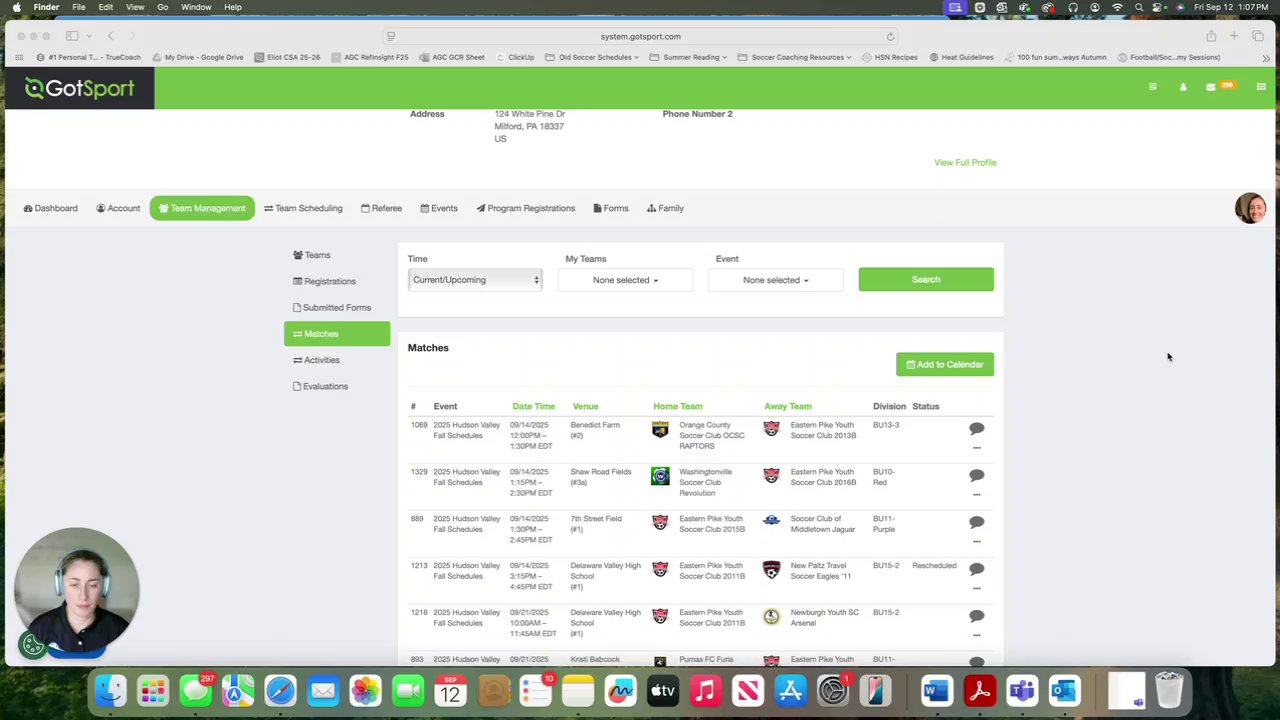Expand more options under match 1069
The width and height of the screenshot is (1280, 720).
click(x=976, y=447)
